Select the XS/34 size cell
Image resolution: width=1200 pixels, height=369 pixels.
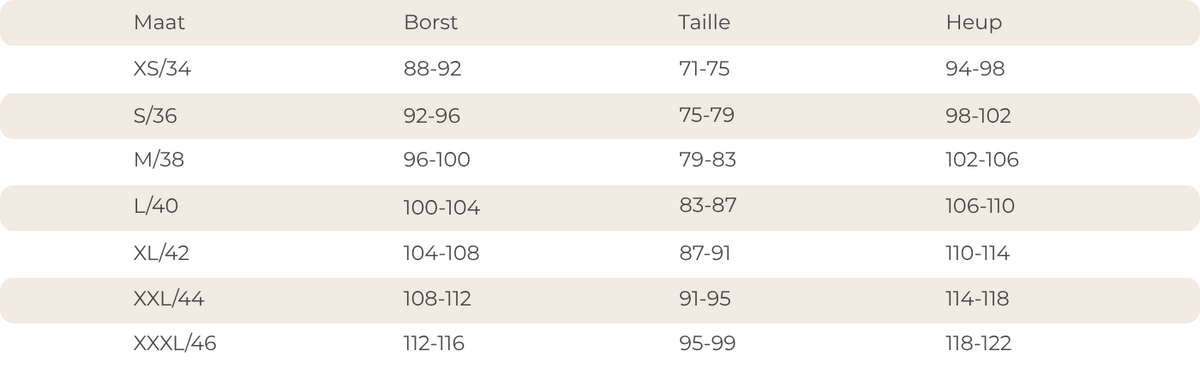pos(162,69)
